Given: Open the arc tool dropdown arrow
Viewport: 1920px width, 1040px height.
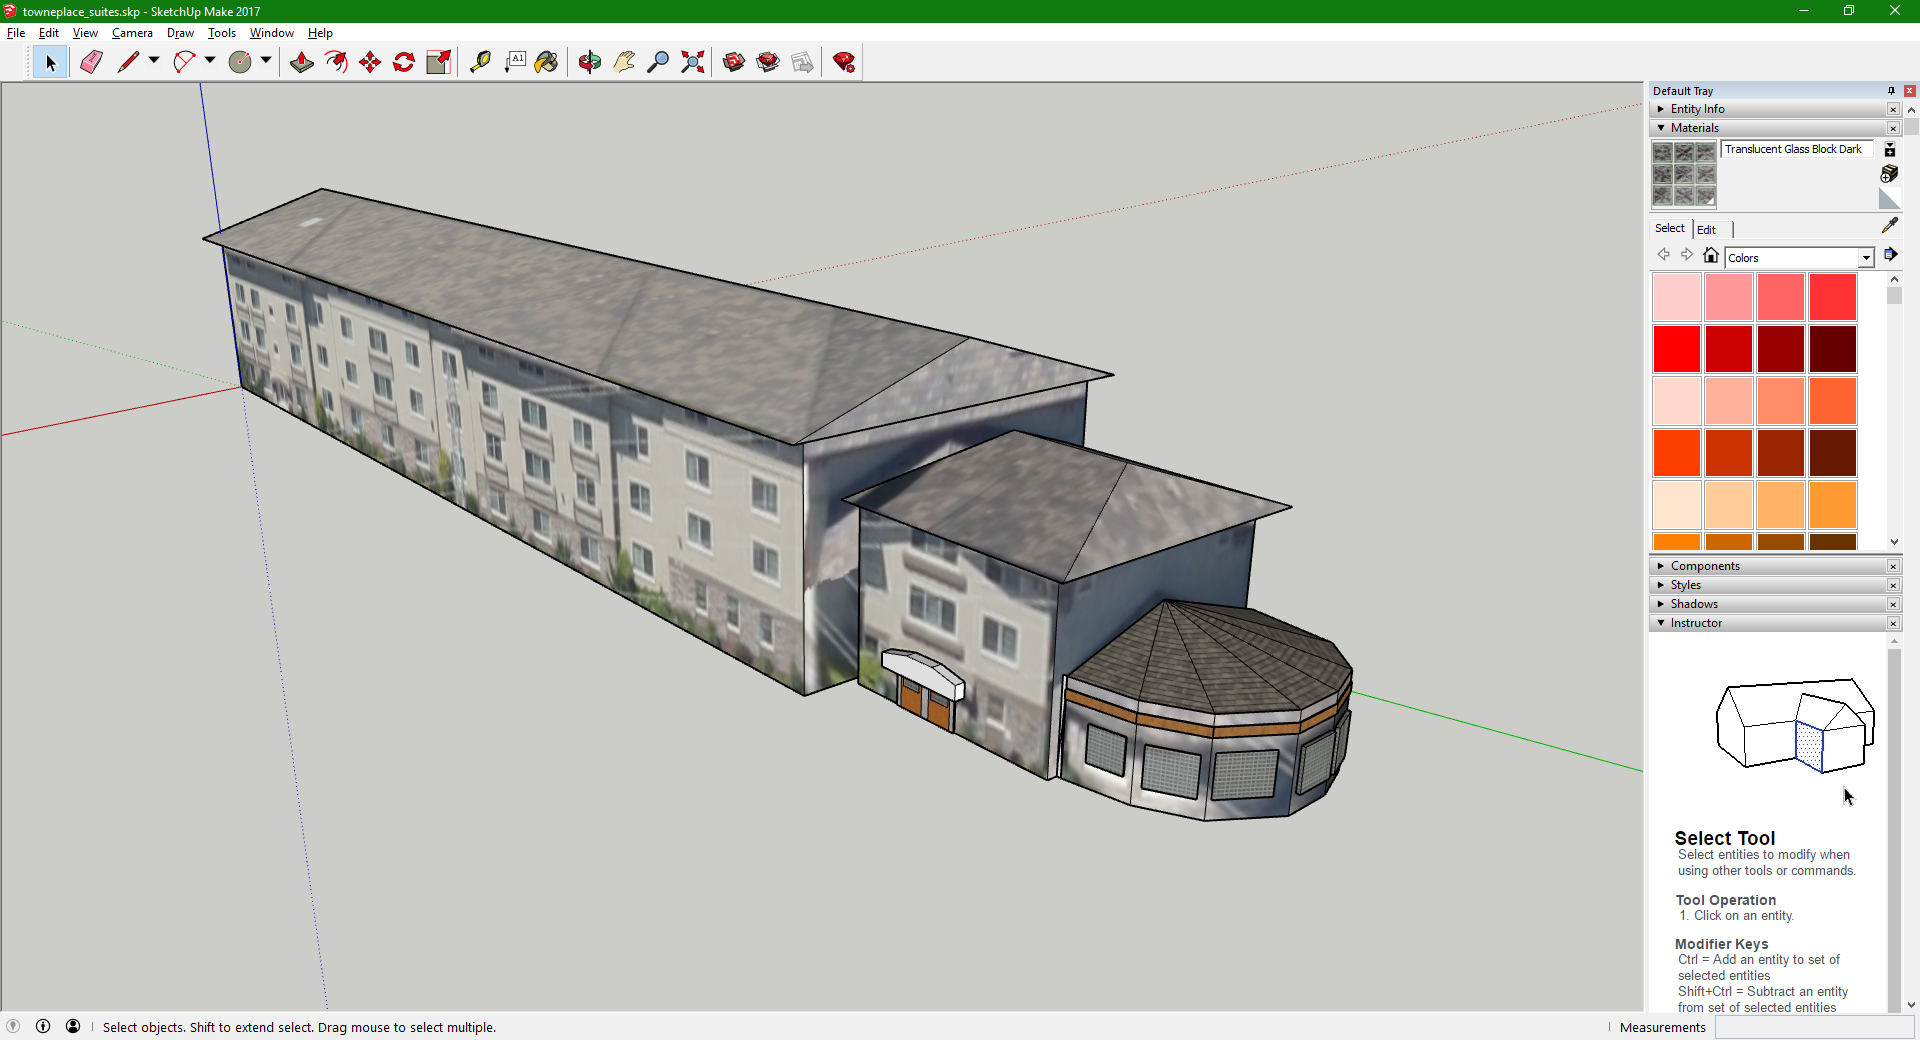Looking at the screenshot, I should (210, 61).
